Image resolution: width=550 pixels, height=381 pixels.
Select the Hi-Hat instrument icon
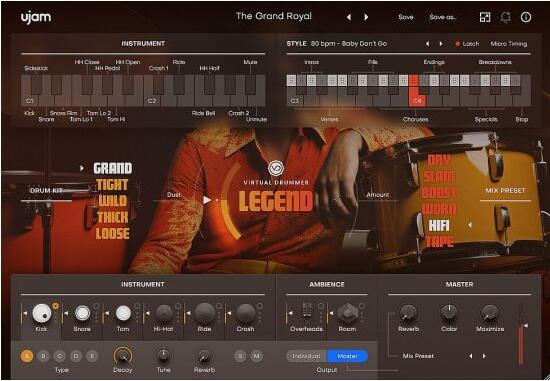coord(164,313)
